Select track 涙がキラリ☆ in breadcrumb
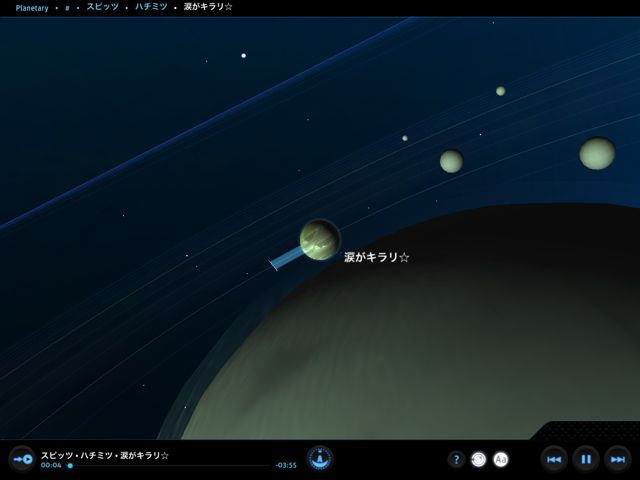 (x=208, y=7)
